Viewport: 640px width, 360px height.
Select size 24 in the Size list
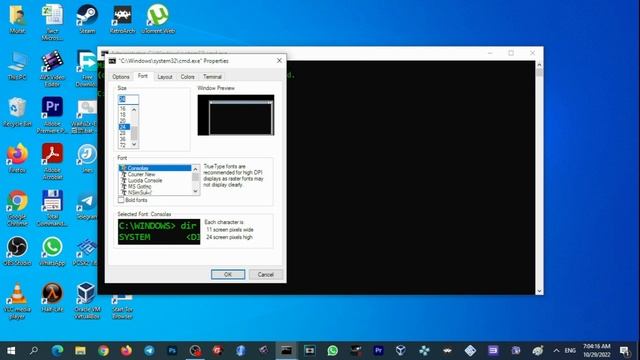click(x=124, y=127)
